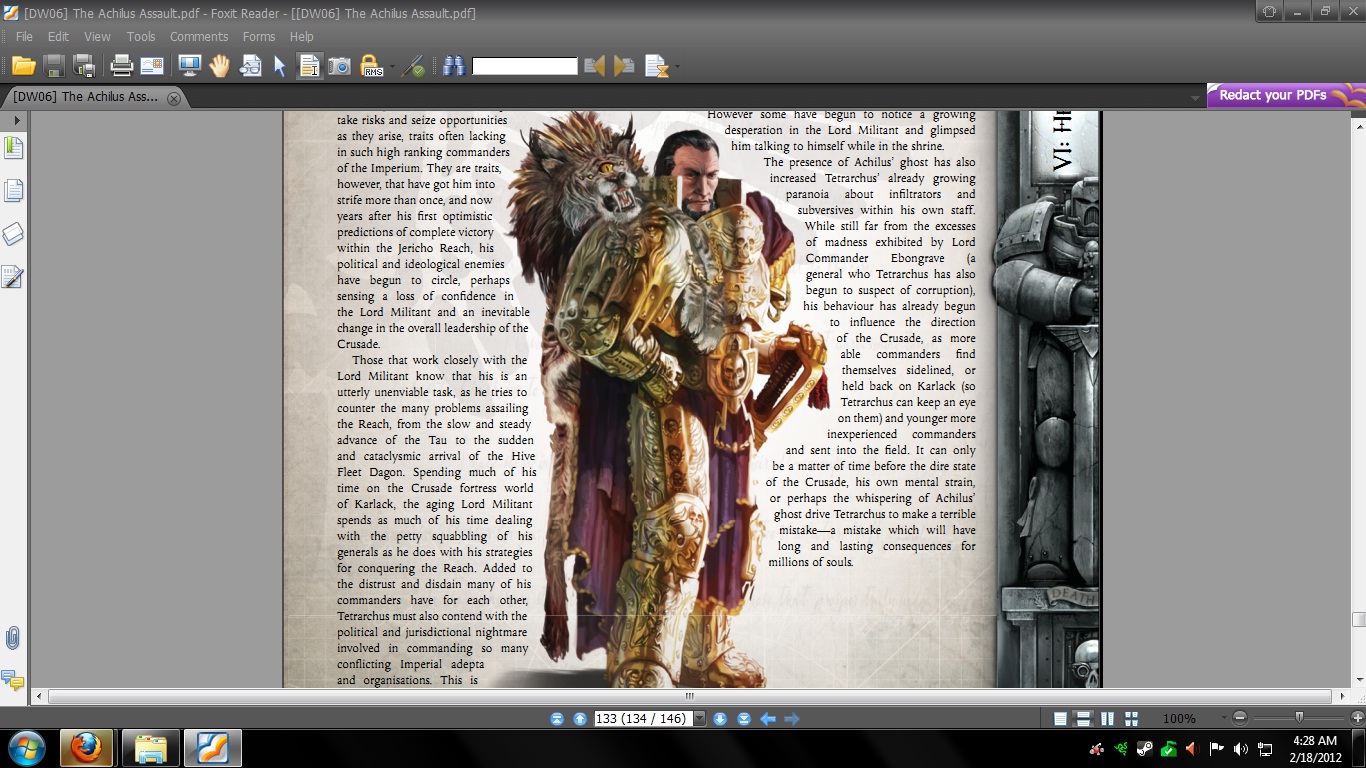1366x768 pixels.
Task: Open the Layers panel
Action: point(13,234)
